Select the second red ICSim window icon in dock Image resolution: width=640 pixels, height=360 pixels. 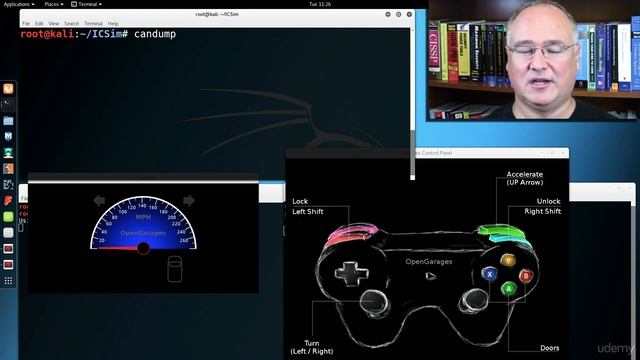tap(8, 264)
